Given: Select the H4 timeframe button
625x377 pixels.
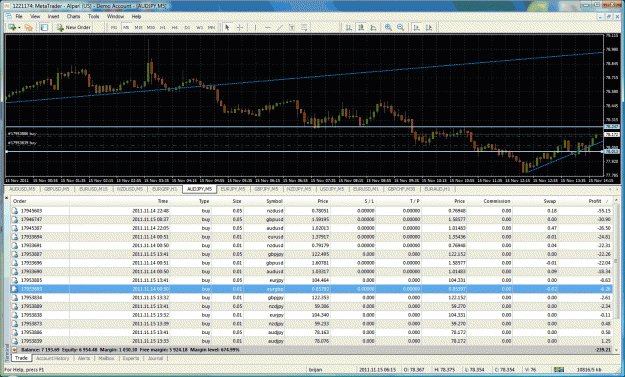Looking at the screenshot, I should tap(175, 27).
